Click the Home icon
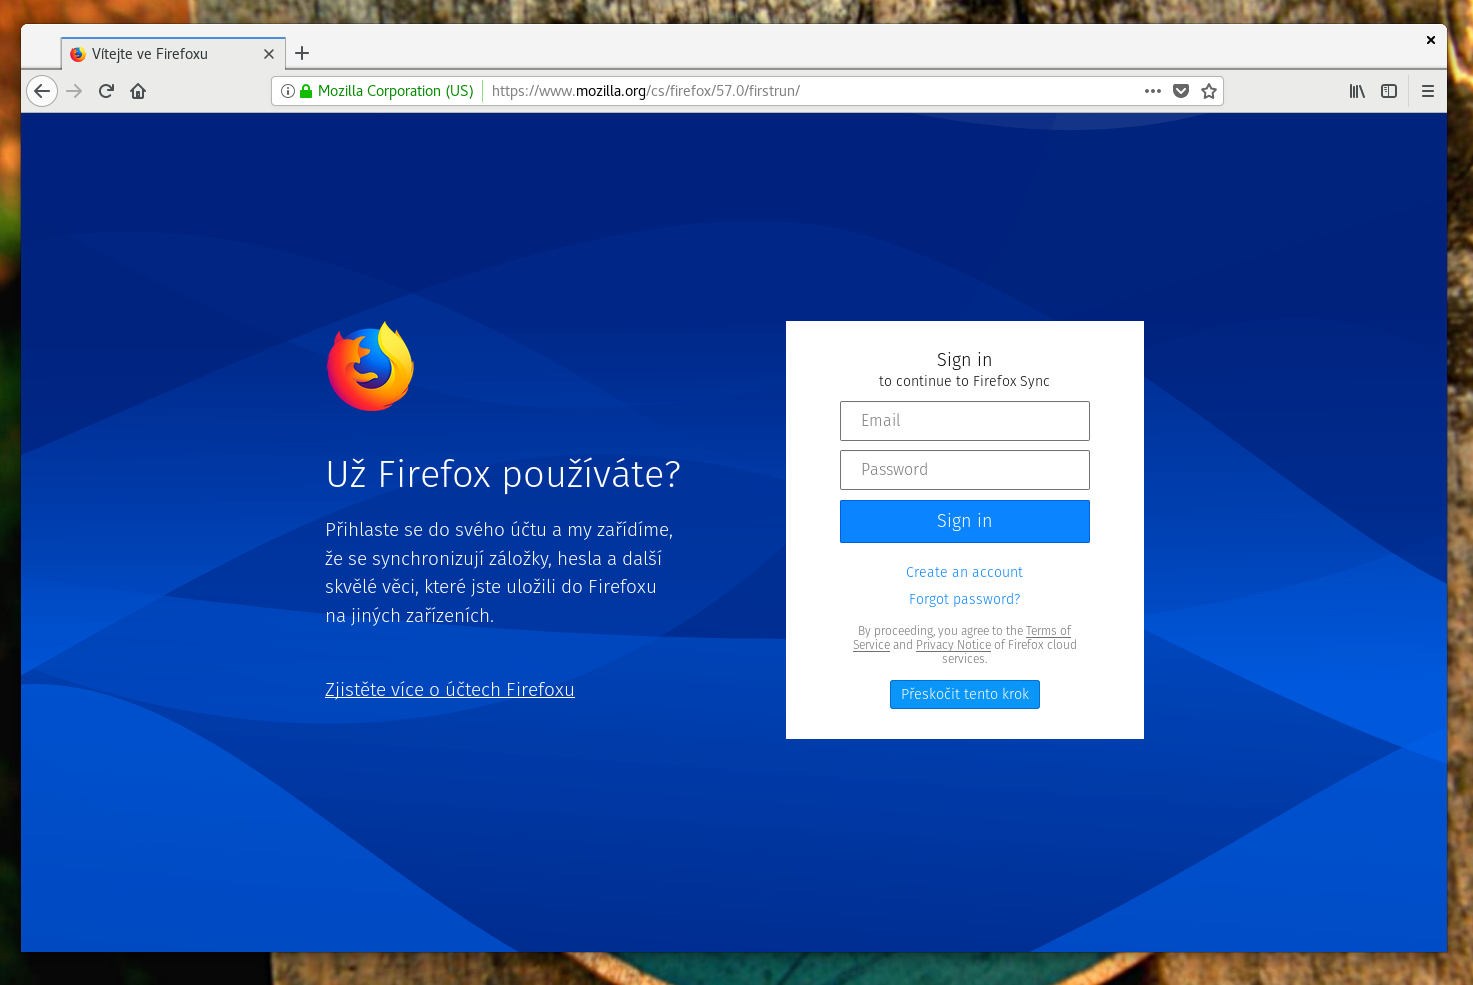Image resolution: width=1473 pixels, height=985 pixels. (x=138, y=90)
